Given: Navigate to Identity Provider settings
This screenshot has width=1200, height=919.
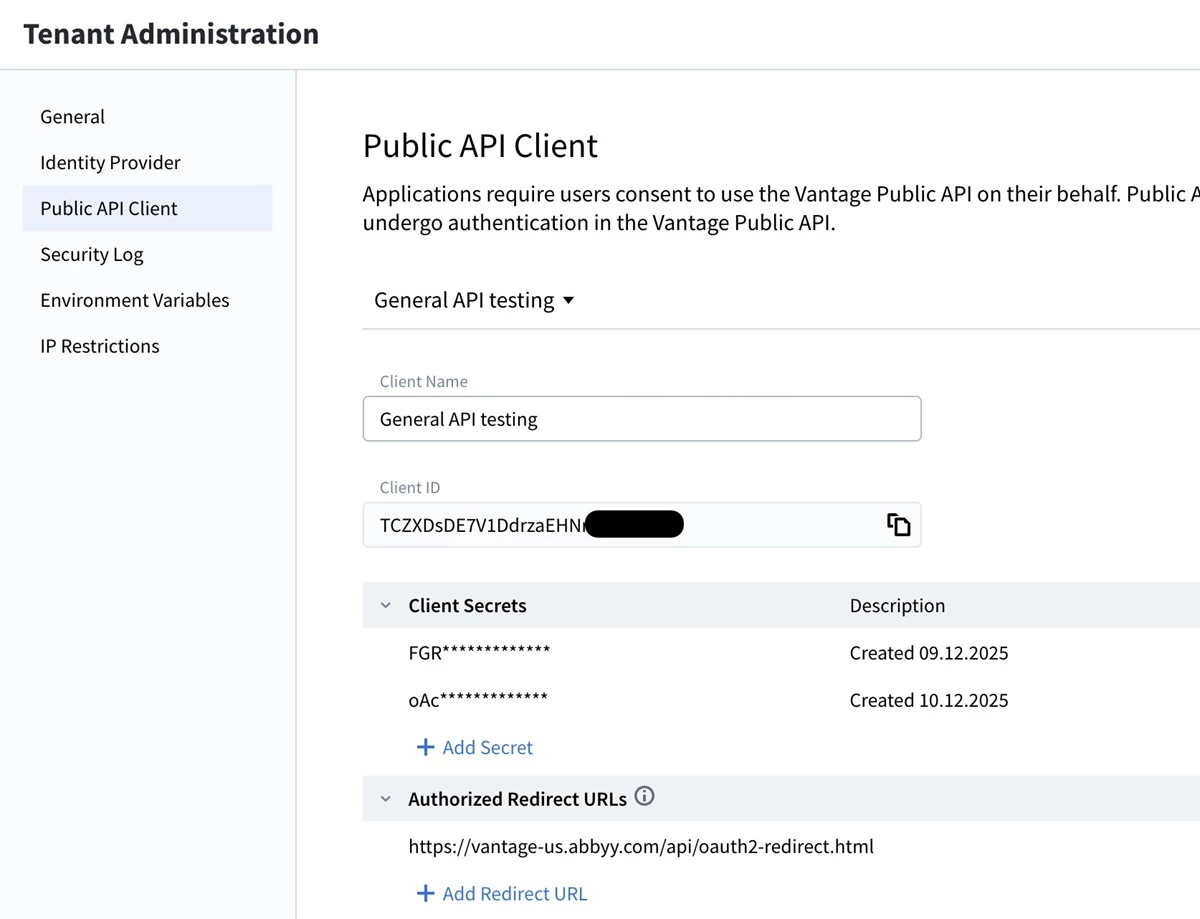Looking at the screenshot, I should click(x=110, y=162).
